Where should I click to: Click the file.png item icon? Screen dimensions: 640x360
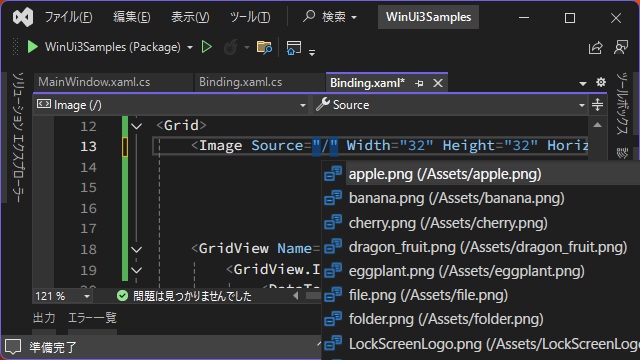click(333, 294)
